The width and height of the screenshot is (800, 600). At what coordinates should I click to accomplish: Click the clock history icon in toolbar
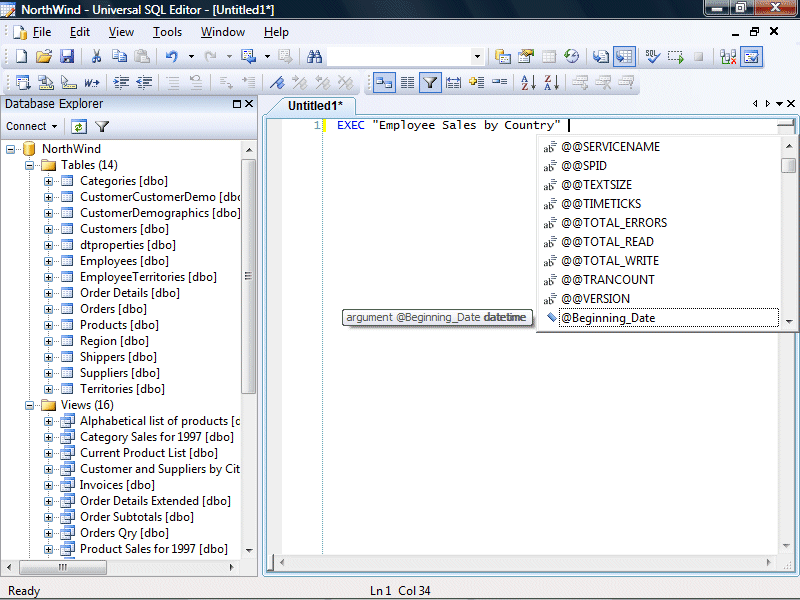[572, 56]
